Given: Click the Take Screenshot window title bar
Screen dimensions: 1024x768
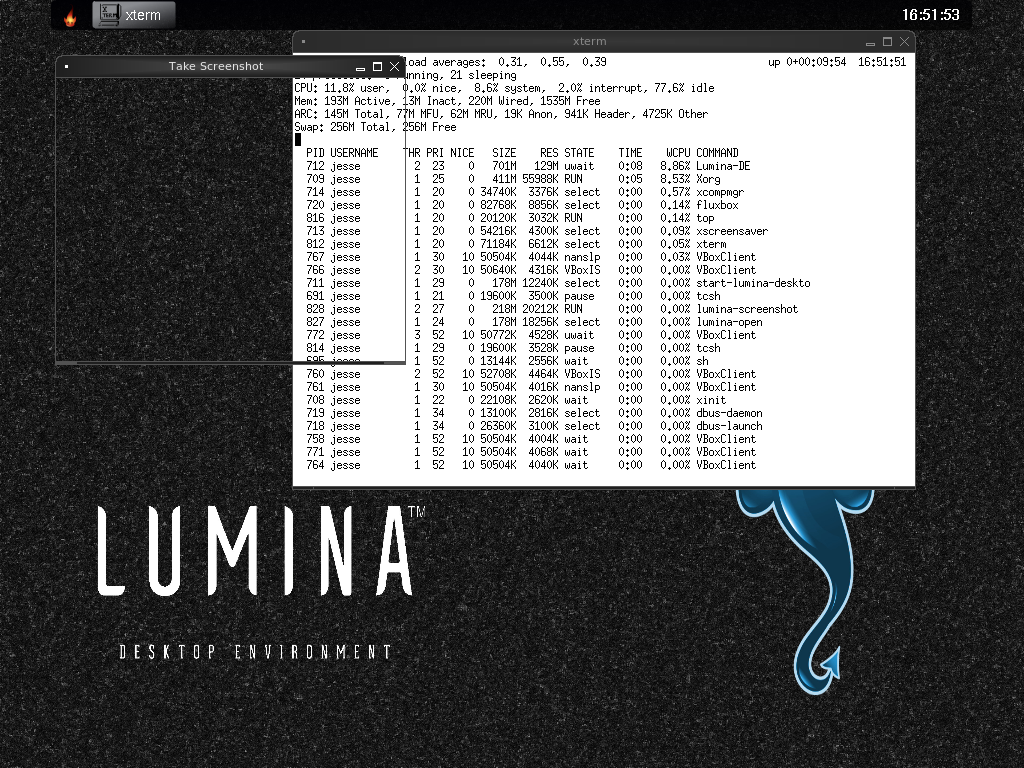Looking at the screenshot, I should (x=216, y=66).
